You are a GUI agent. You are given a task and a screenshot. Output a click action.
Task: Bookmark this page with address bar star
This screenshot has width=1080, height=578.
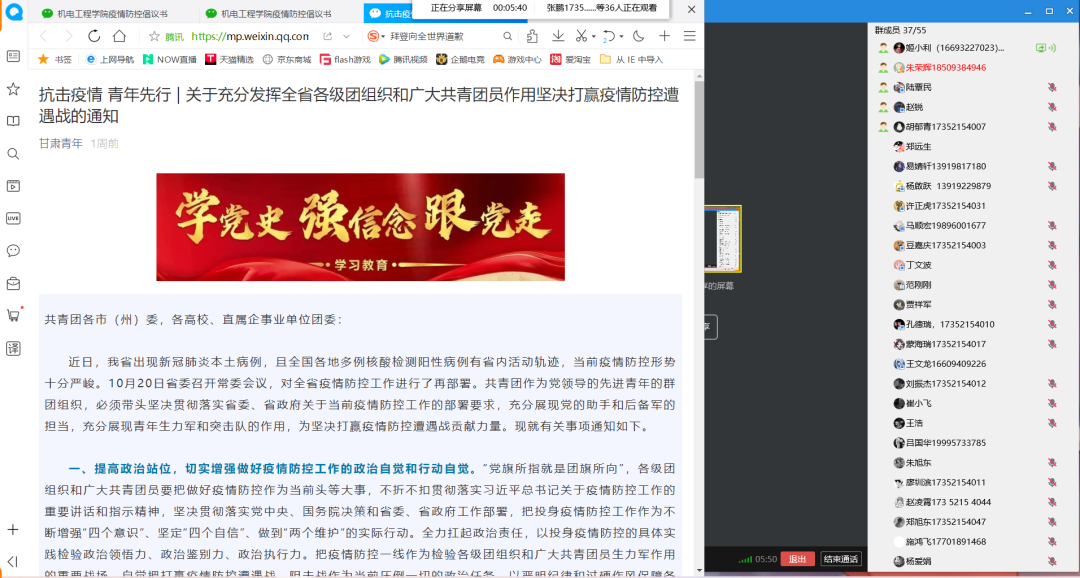click(x=154, y=36)
